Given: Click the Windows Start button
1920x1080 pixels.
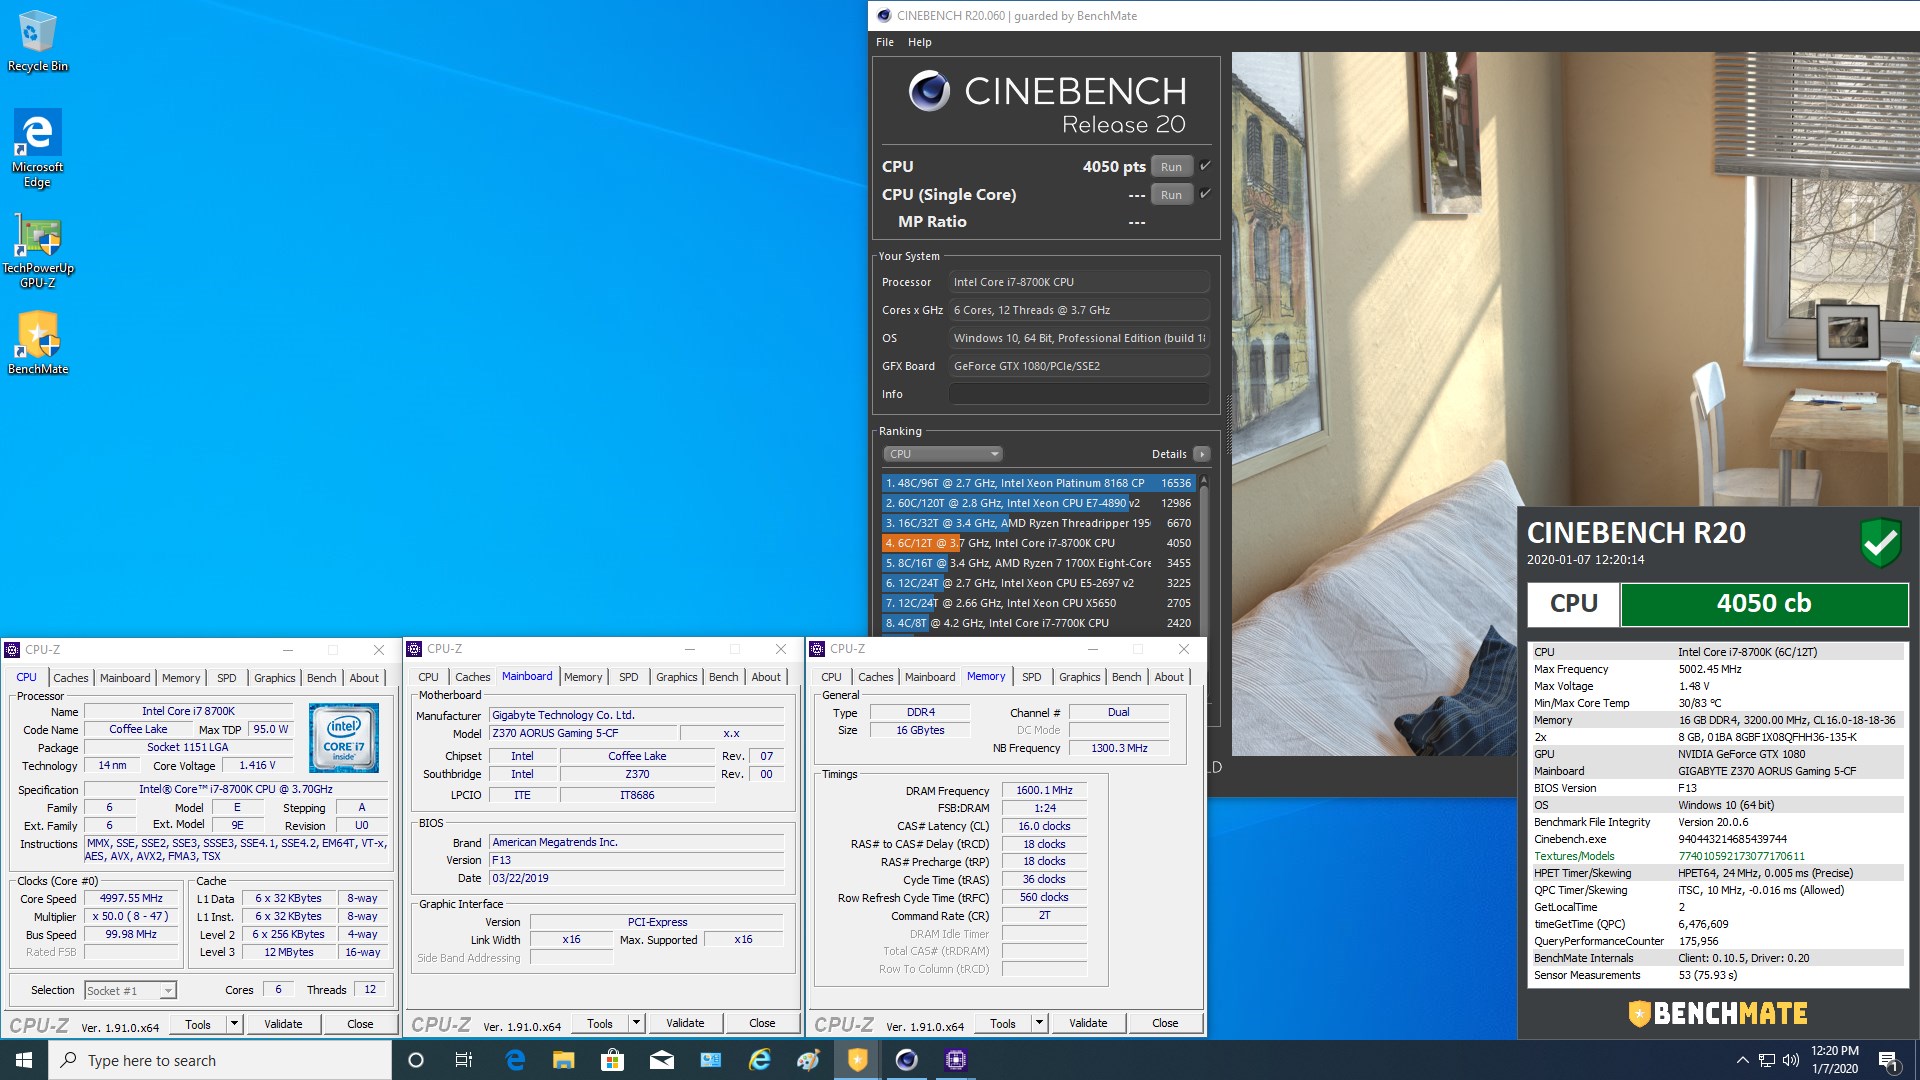Looking at the screenshot, I should pyautogui.click(x=24, y=1060).
